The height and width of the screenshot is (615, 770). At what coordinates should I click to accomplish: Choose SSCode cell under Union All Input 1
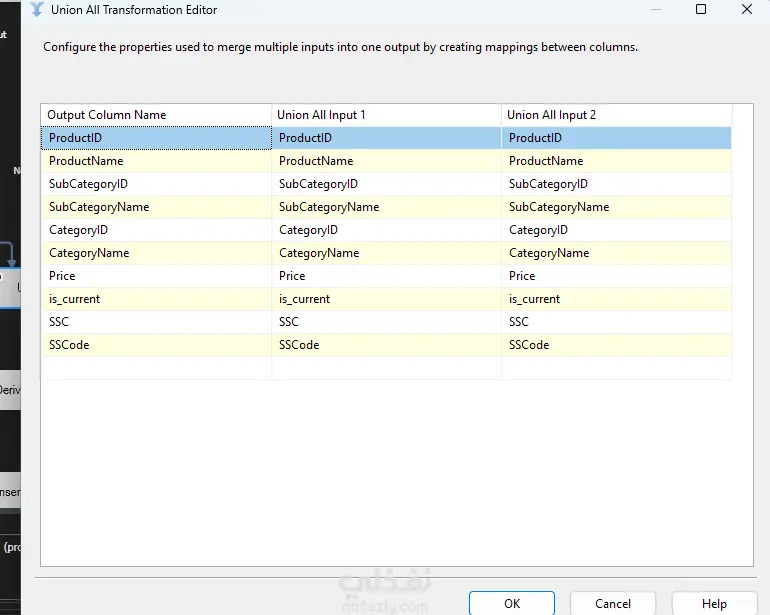click(386, 345)
